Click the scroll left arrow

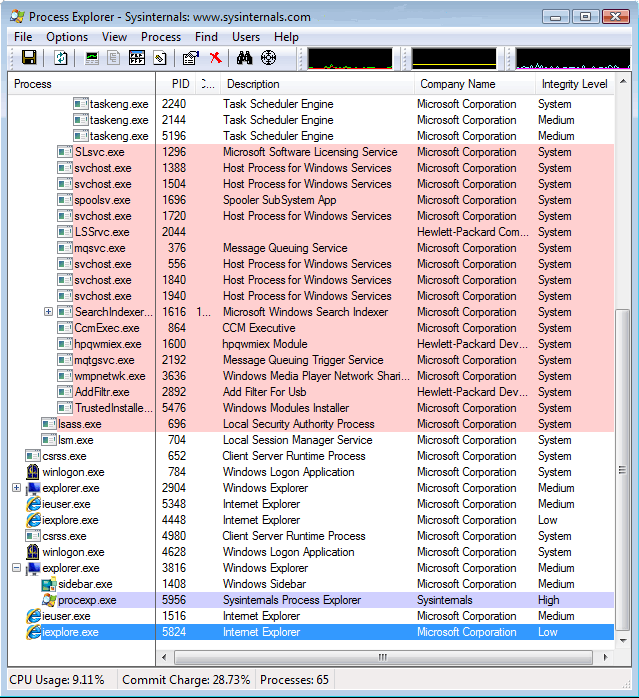(x=164, y=657)
